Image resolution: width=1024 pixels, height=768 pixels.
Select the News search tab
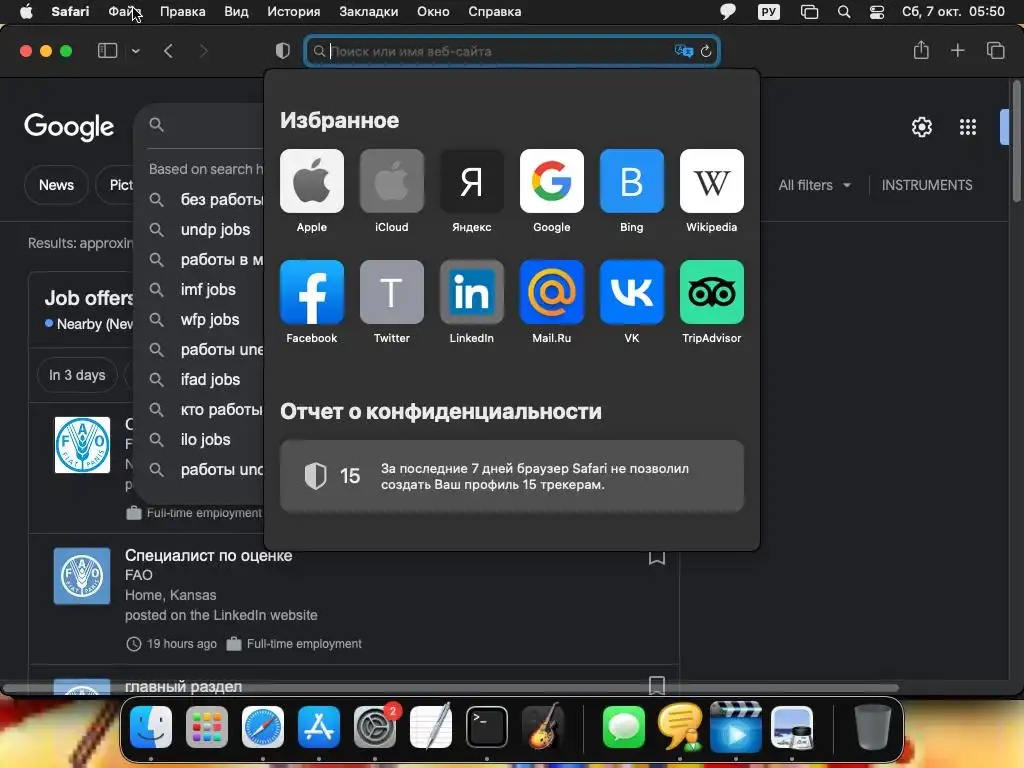tap(56, 185)
